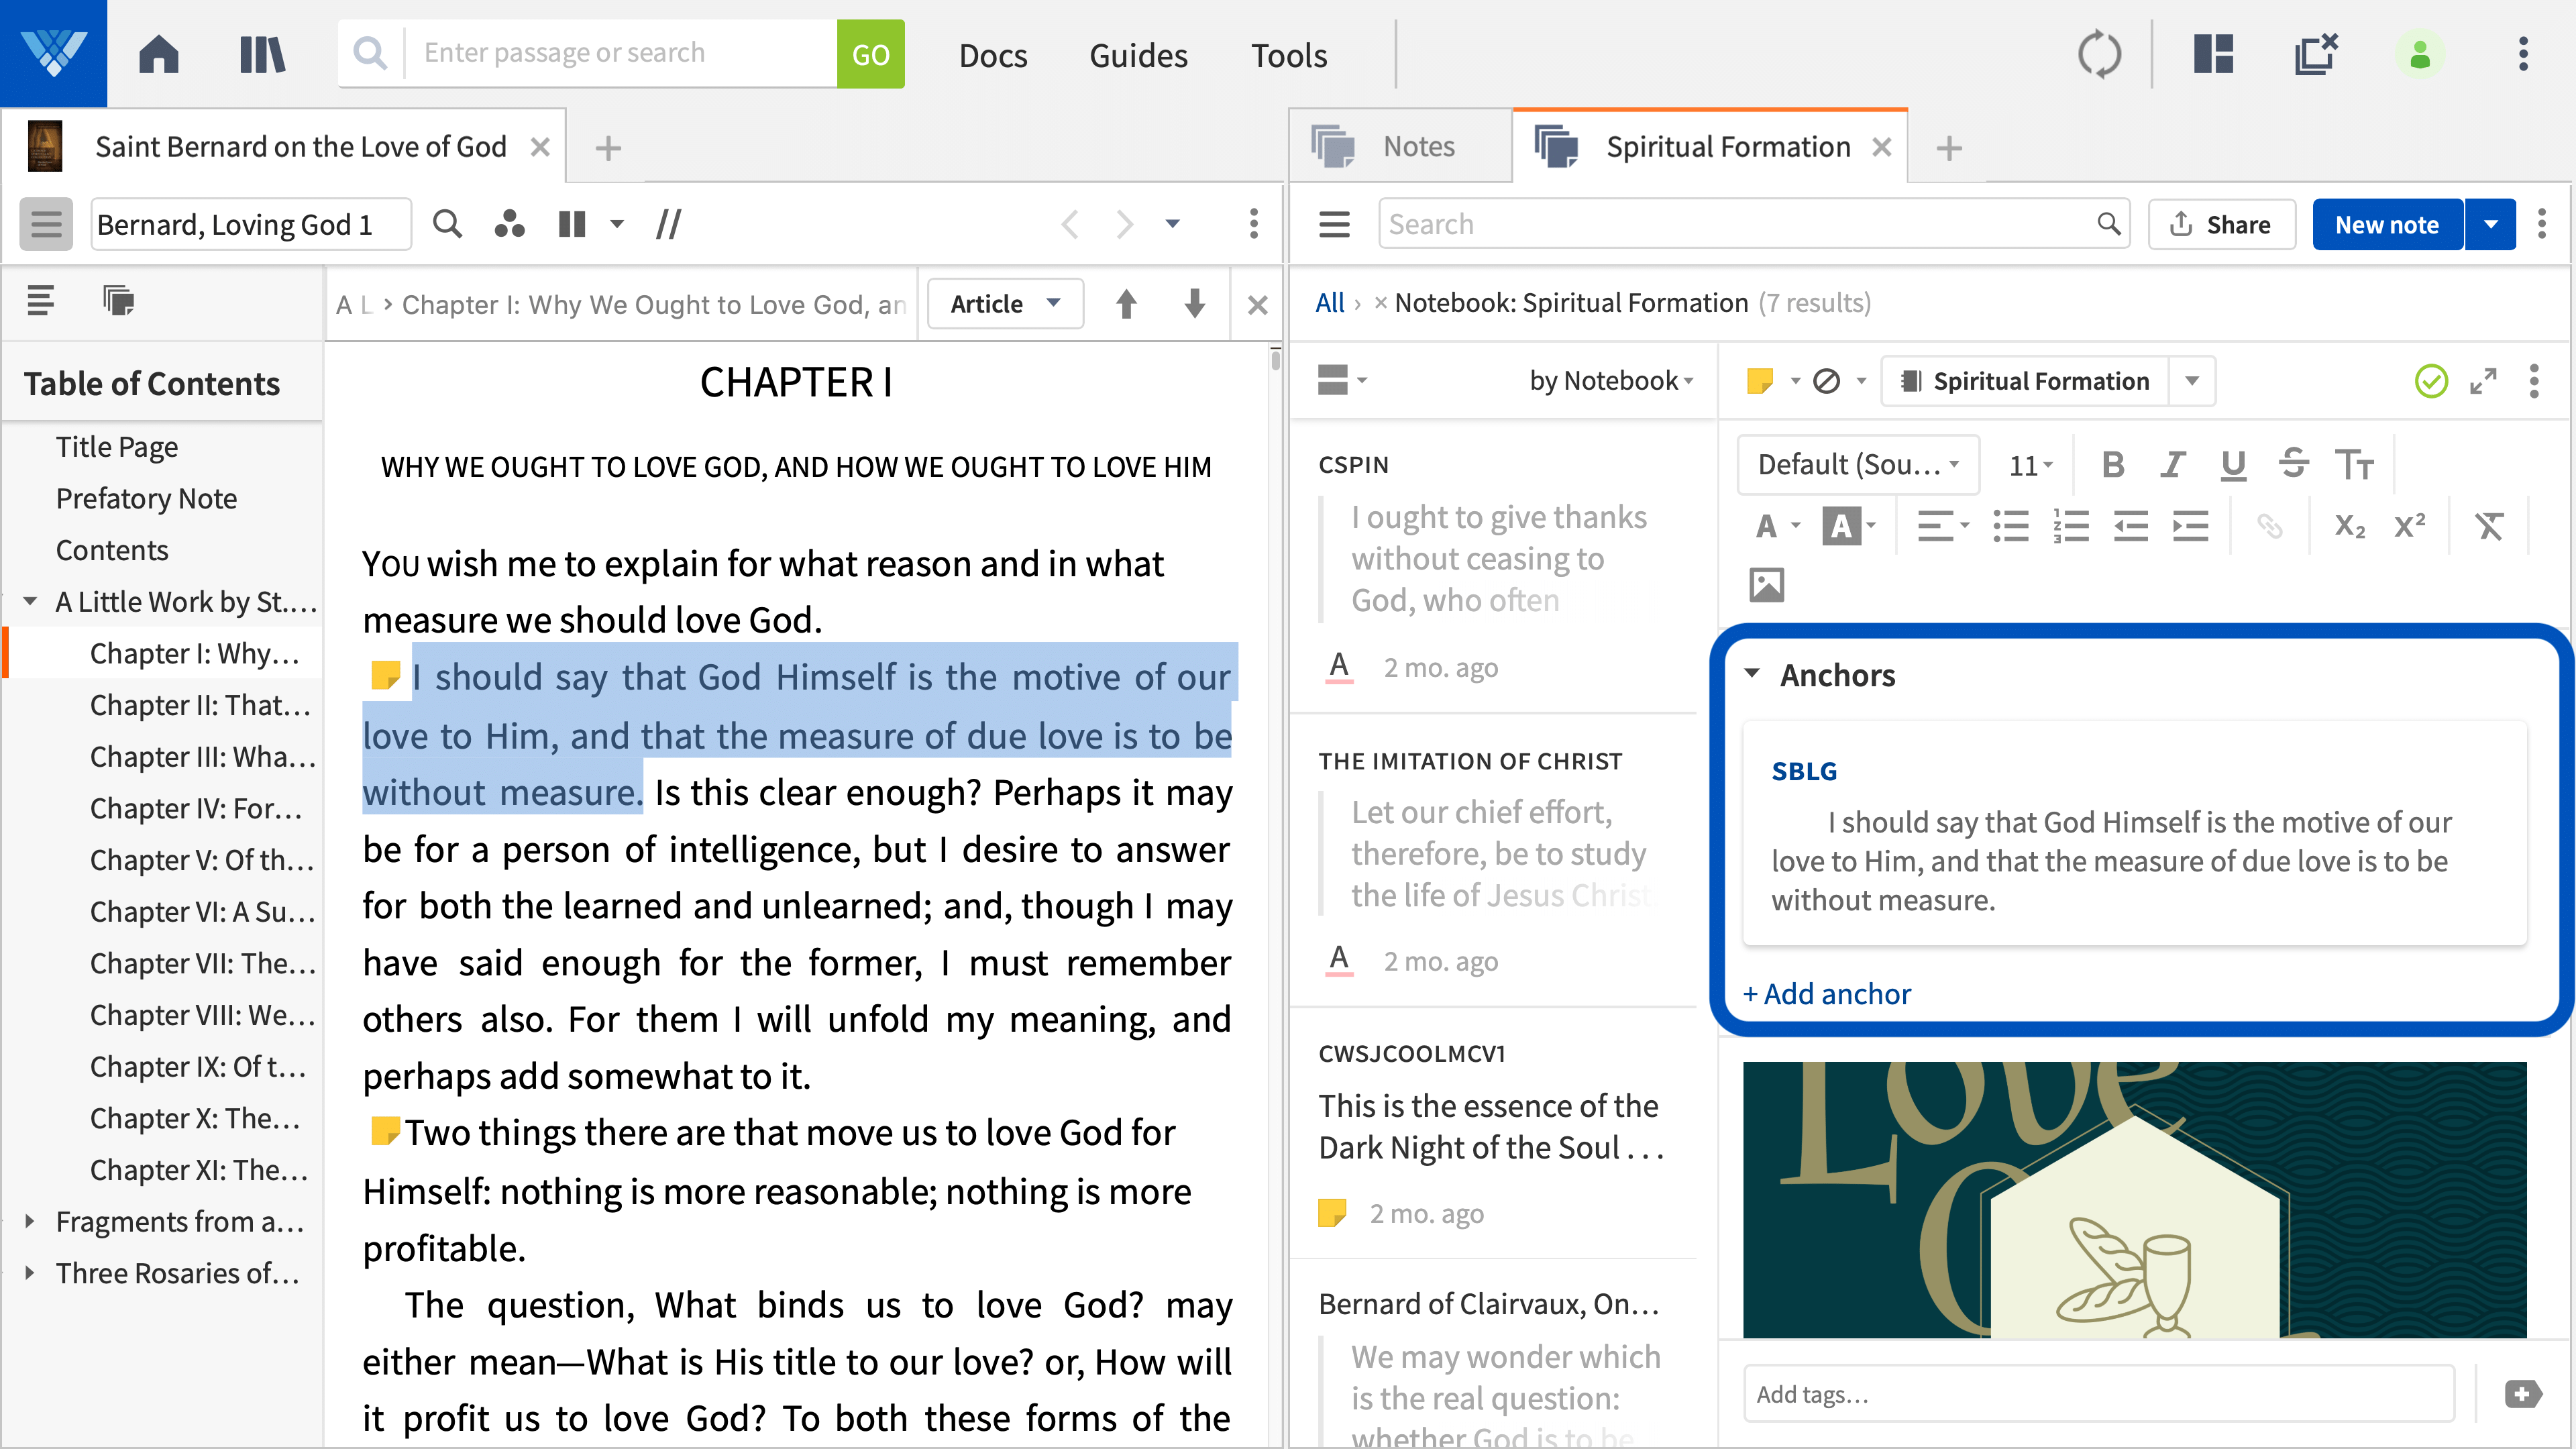The image size is (2576, 1449).
Task: Toggle bulleted list
Action: tap(2010, 526)
